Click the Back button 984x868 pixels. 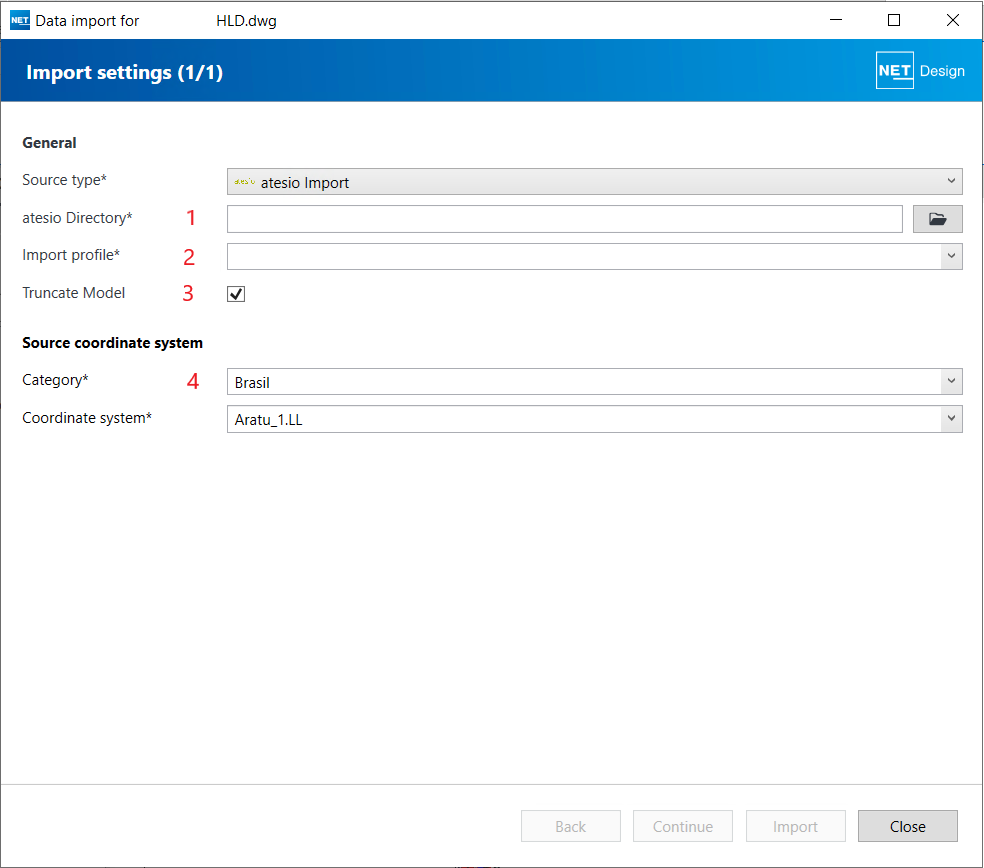(571, 827)
